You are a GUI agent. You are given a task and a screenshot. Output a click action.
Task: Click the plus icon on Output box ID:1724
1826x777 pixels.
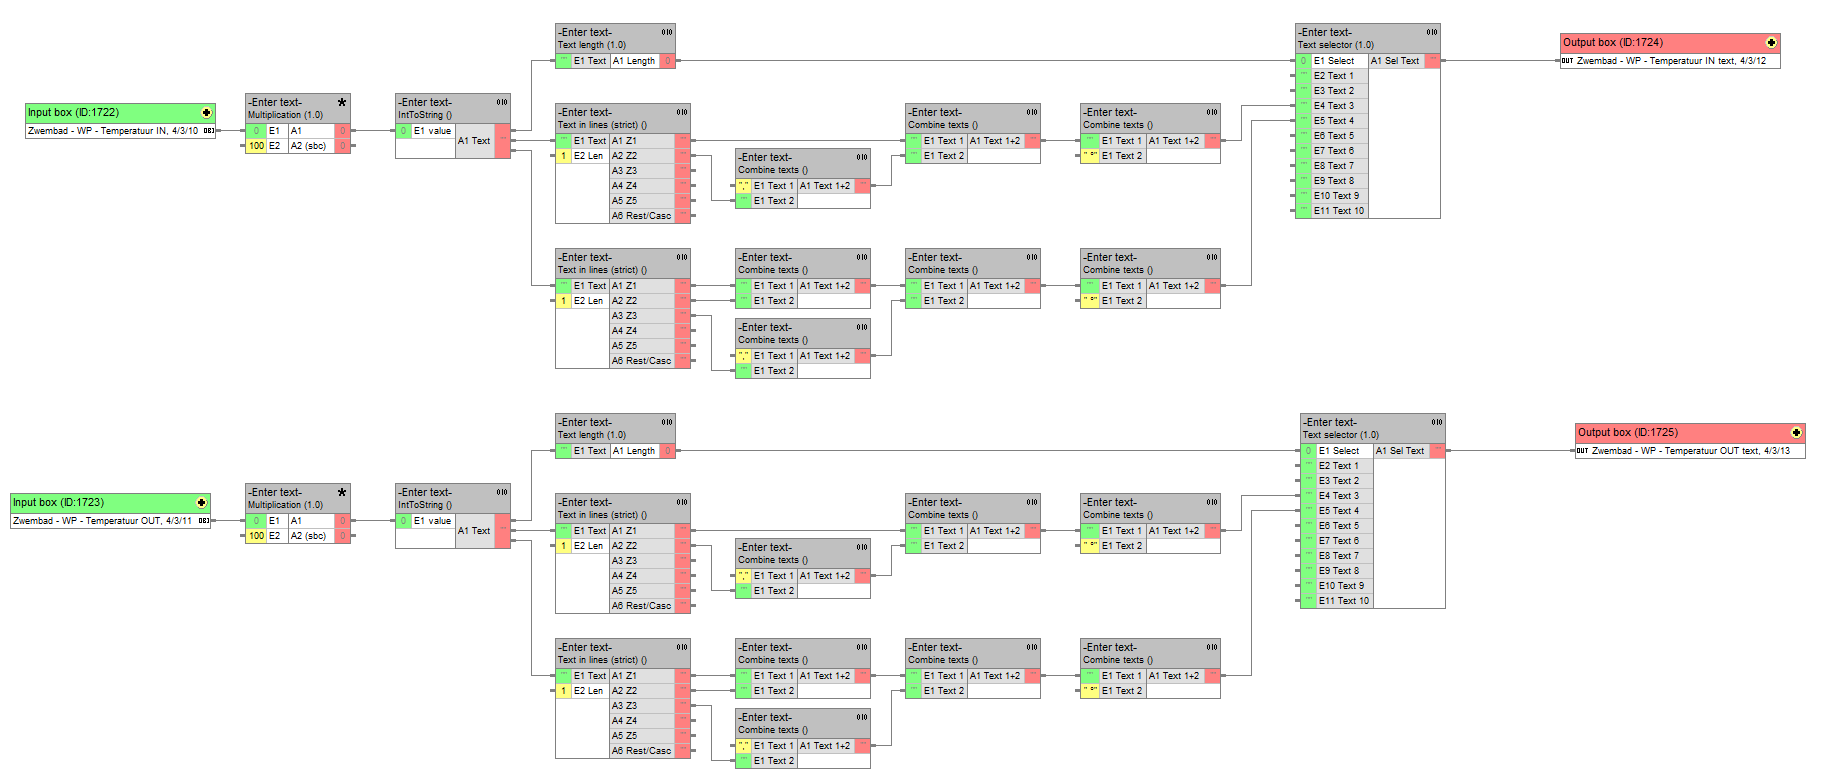[x=1771, y=43]
